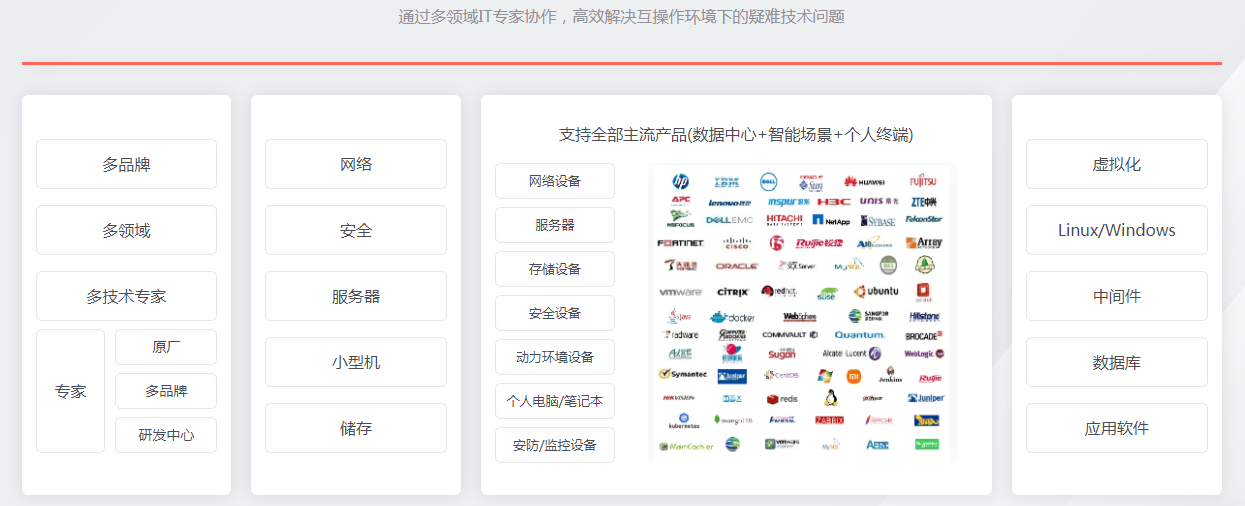The width and height of the screenshot is (1245, 506).
Task: Click the HP logo
Action: pyautogui.click(x=680, y=182)
